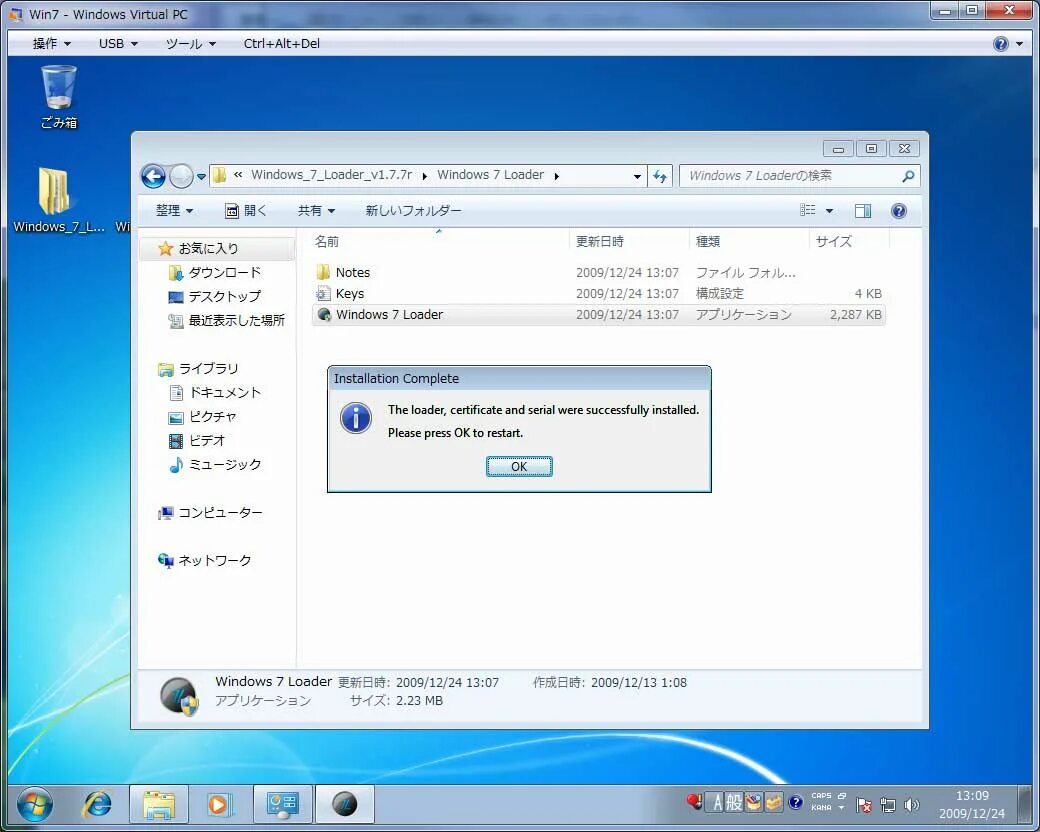Screen dimensions: 1040x832
Task: Open the USB menu of Virtual PC
Action: tap(118, 43)
